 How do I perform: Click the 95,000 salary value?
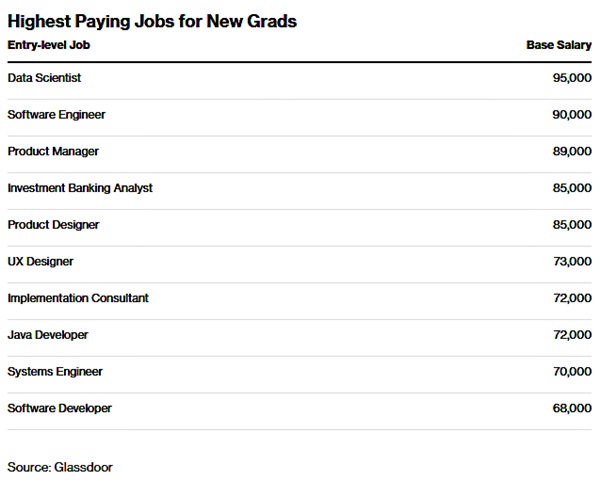click(x=572, y=78)
